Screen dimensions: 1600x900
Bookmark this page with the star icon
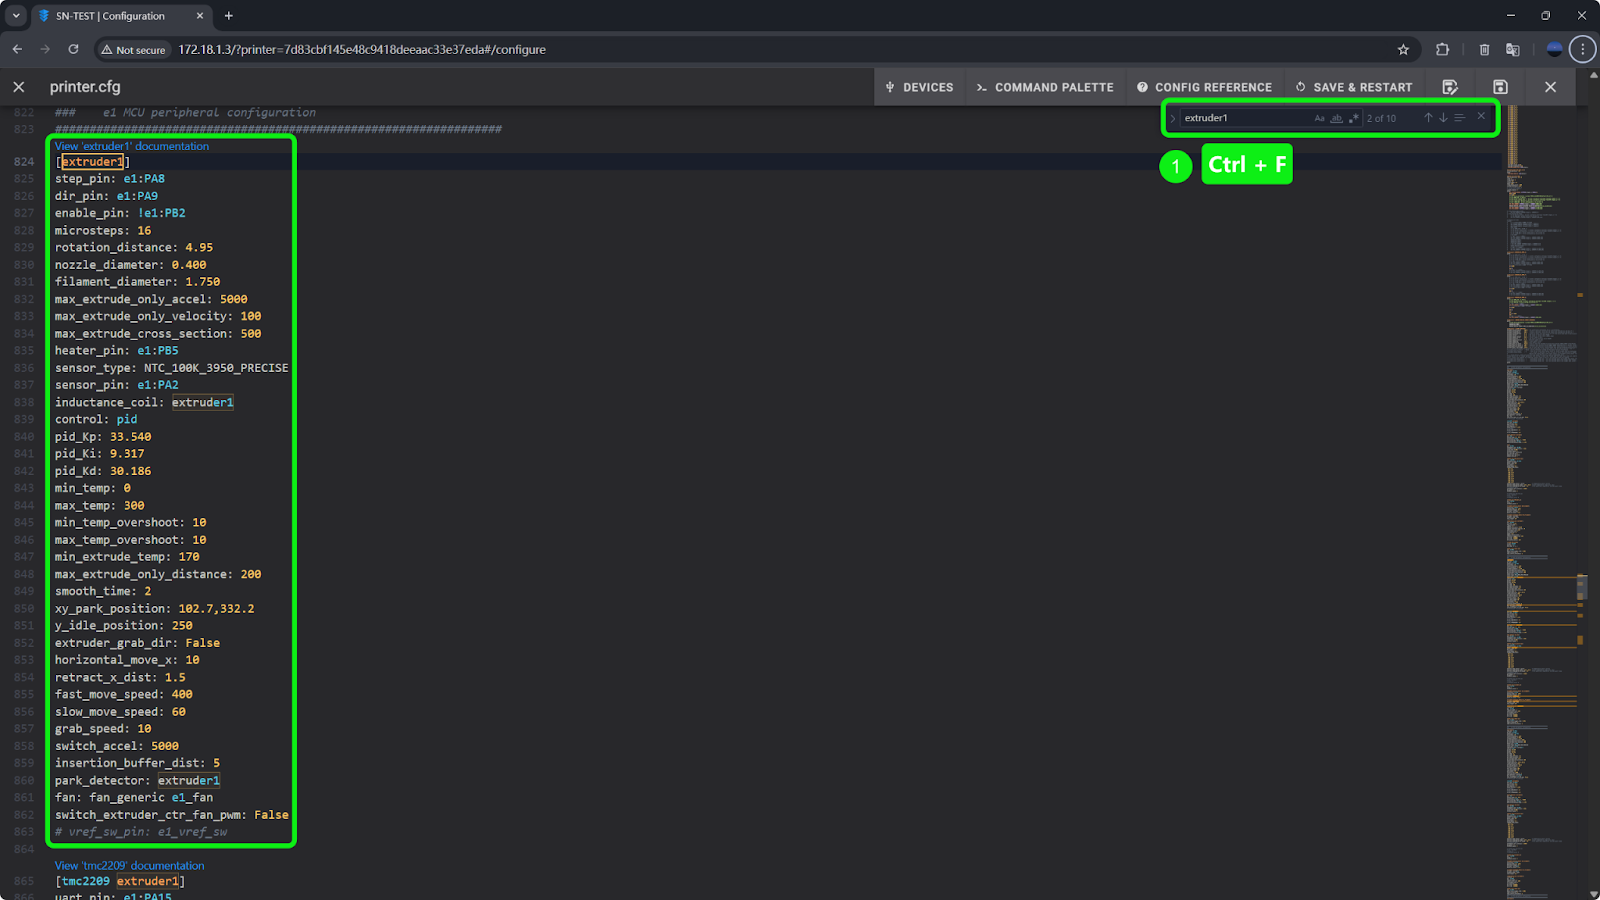[1403, 49]
